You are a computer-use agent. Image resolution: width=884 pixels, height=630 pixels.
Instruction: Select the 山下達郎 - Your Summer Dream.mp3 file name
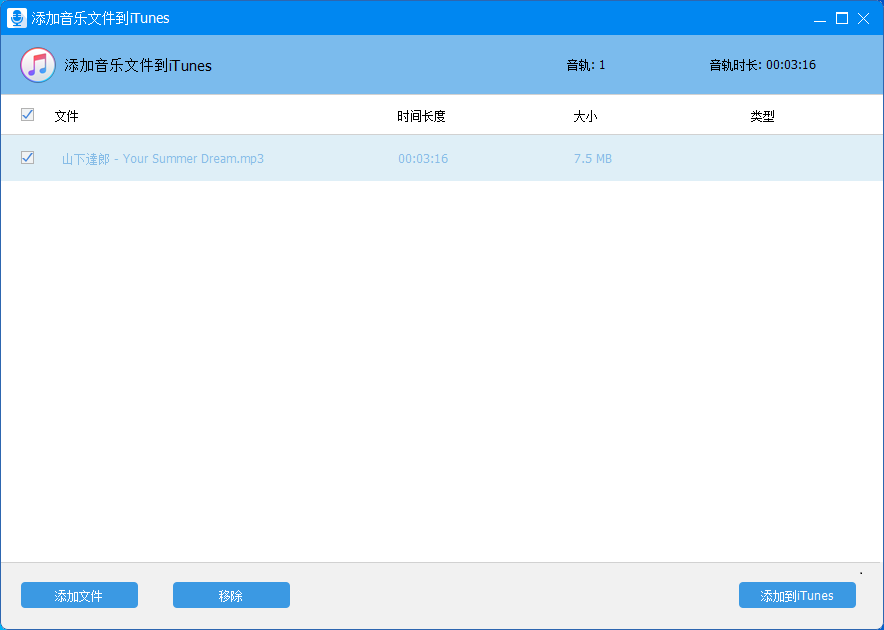point(163,158)
